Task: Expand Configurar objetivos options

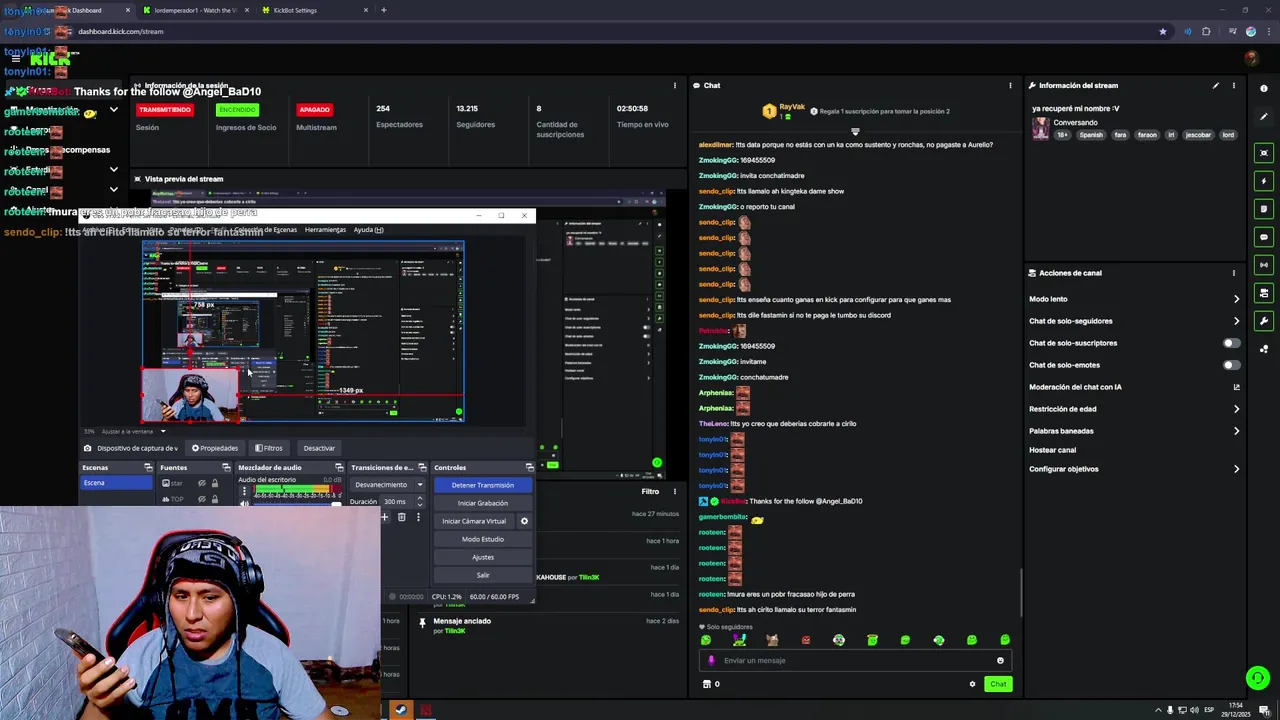Action: tap(1236, 469)
